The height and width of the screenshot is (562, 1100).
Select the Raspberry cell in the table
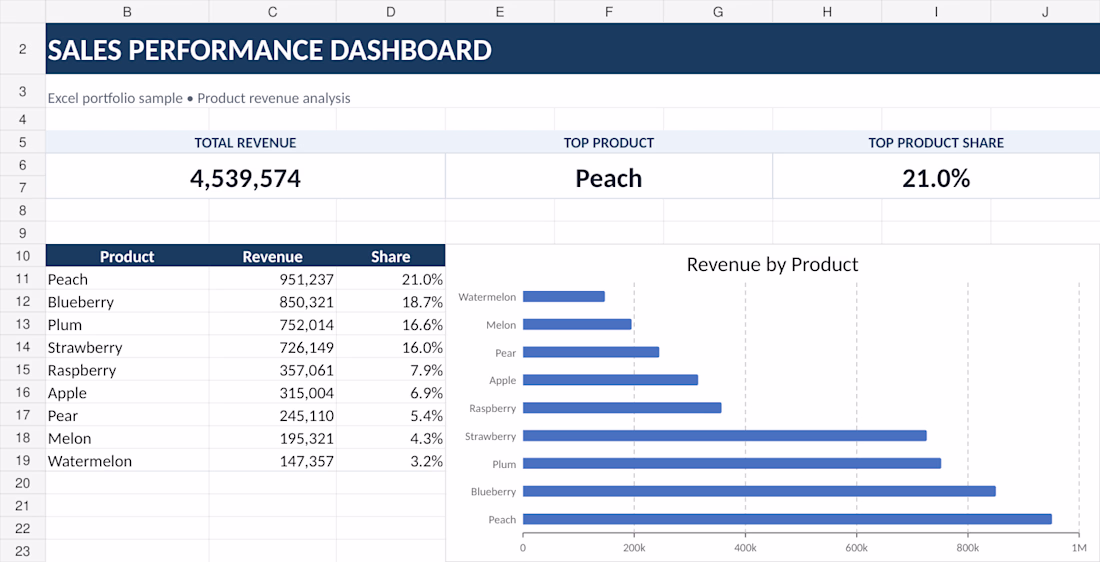pyautogui.click(x=127, y=370)
